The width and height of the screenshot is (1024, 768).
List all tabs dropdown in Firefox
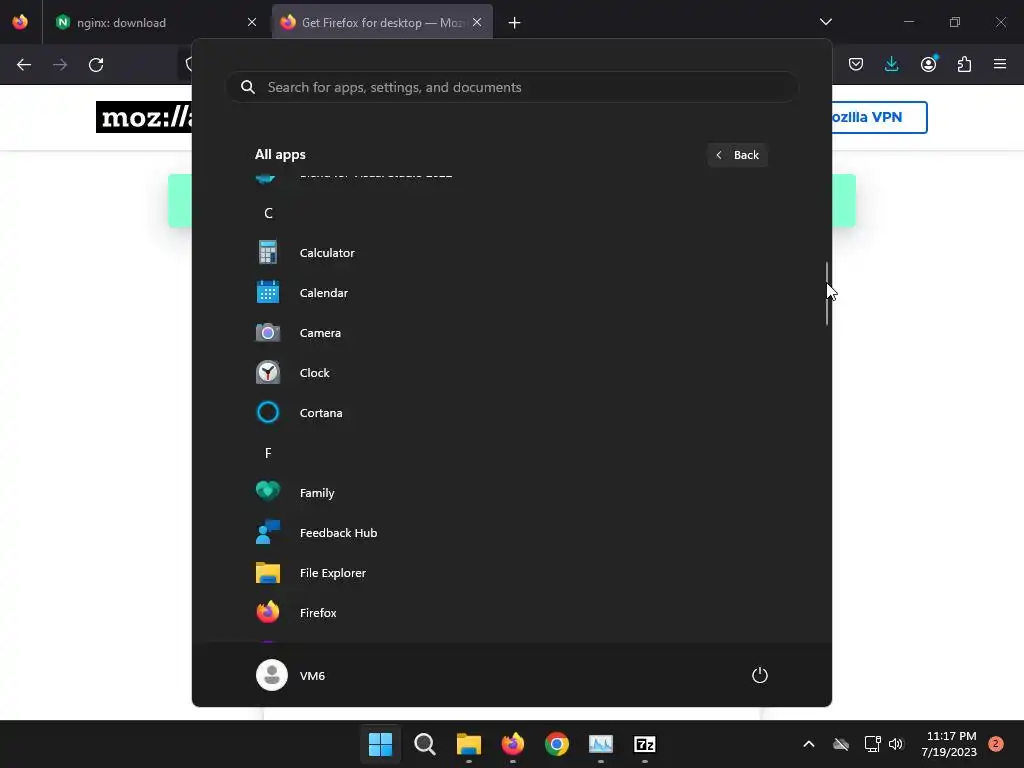pyautogui.click(x=825, y=22)
